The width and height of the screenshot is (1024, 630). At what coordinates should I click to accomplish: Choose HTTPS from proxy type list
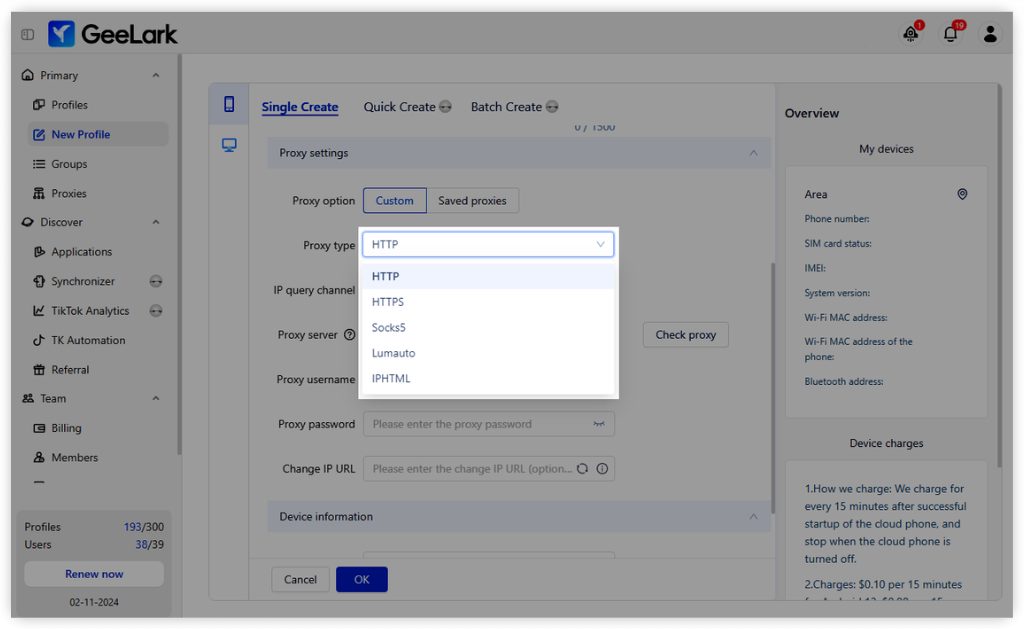pos(488,302)
